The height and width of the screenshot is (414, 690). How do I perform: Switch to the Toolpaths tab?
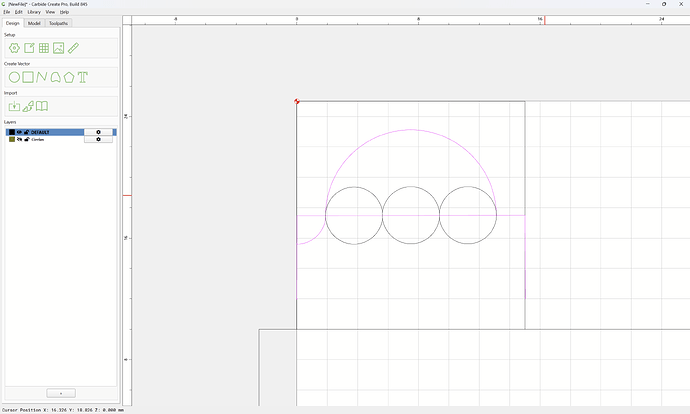pos(58,23)
